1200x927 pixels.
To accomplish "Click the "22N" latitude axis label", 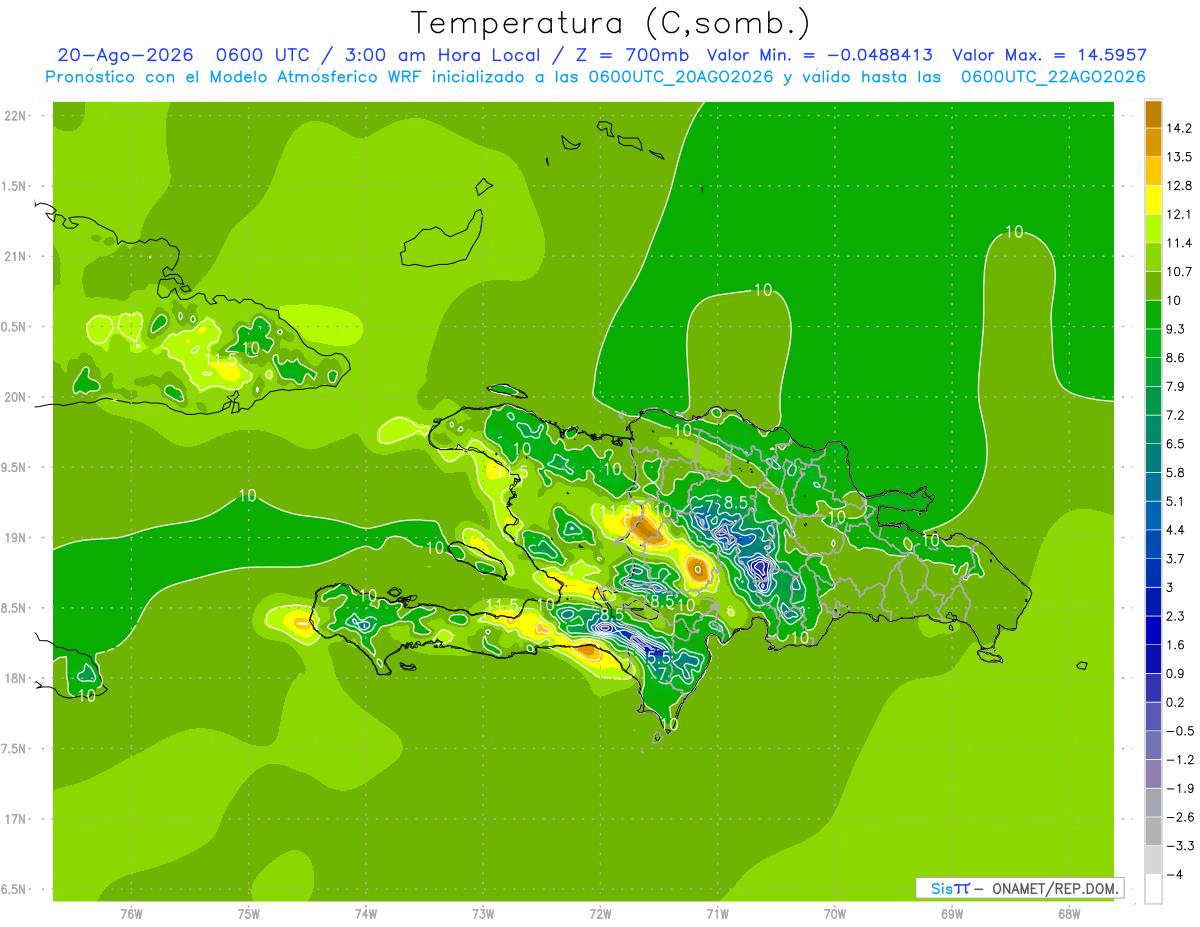I will 14,115.
